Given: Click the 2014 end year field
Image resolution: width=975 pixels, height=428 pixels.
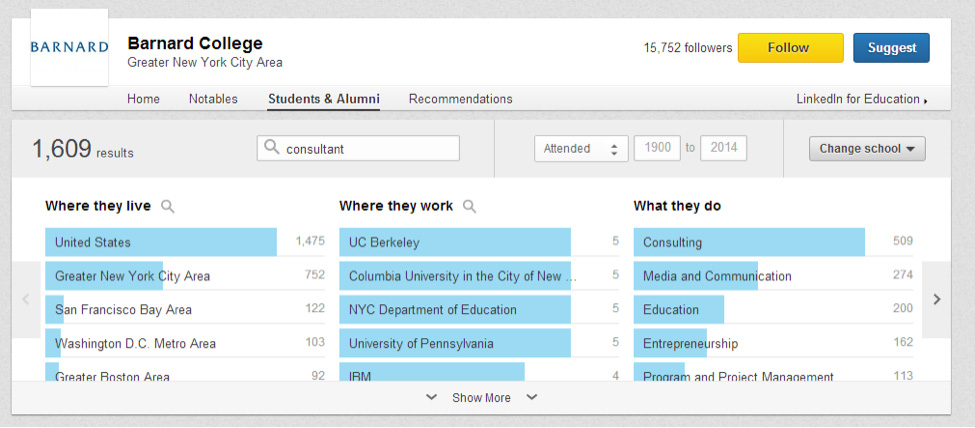Looking at the screenshot, I should pyautogui.click(x=723, y=148).
